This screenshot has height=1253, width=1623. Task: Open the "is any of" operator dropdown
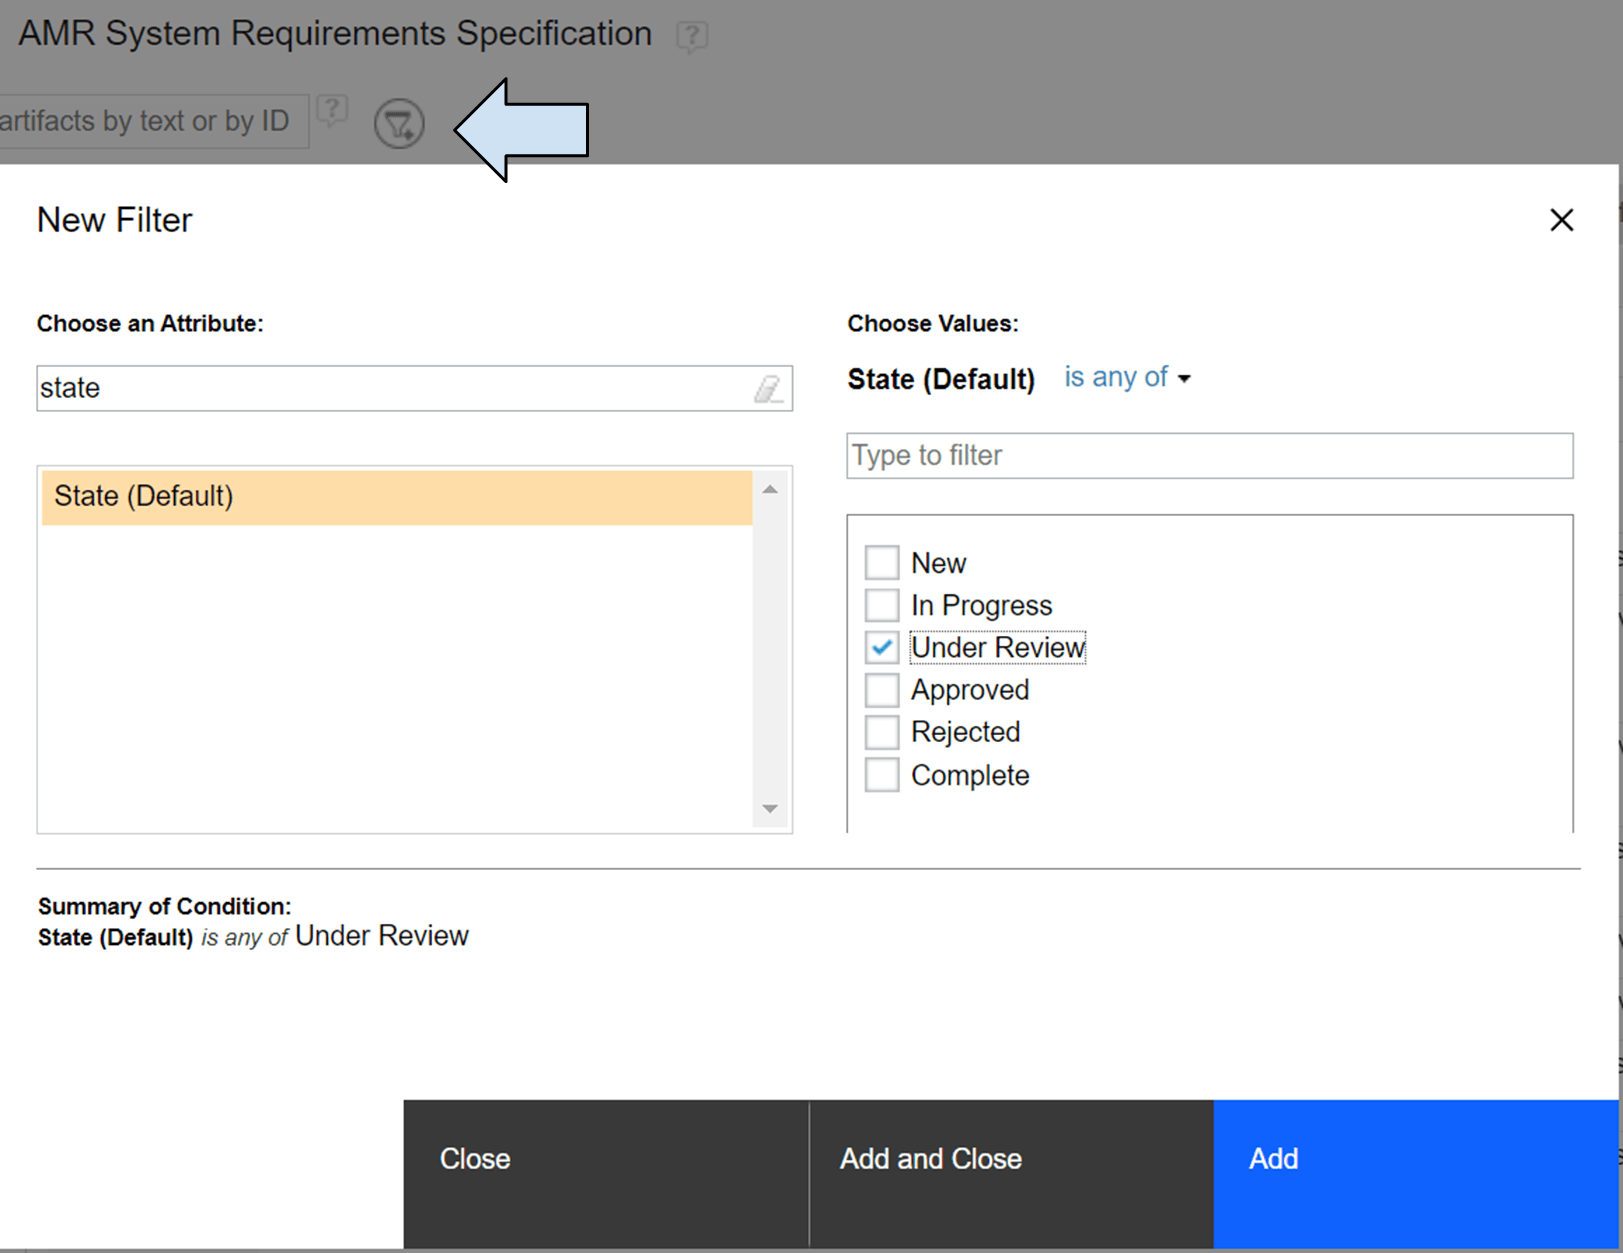coord(1127,378)
